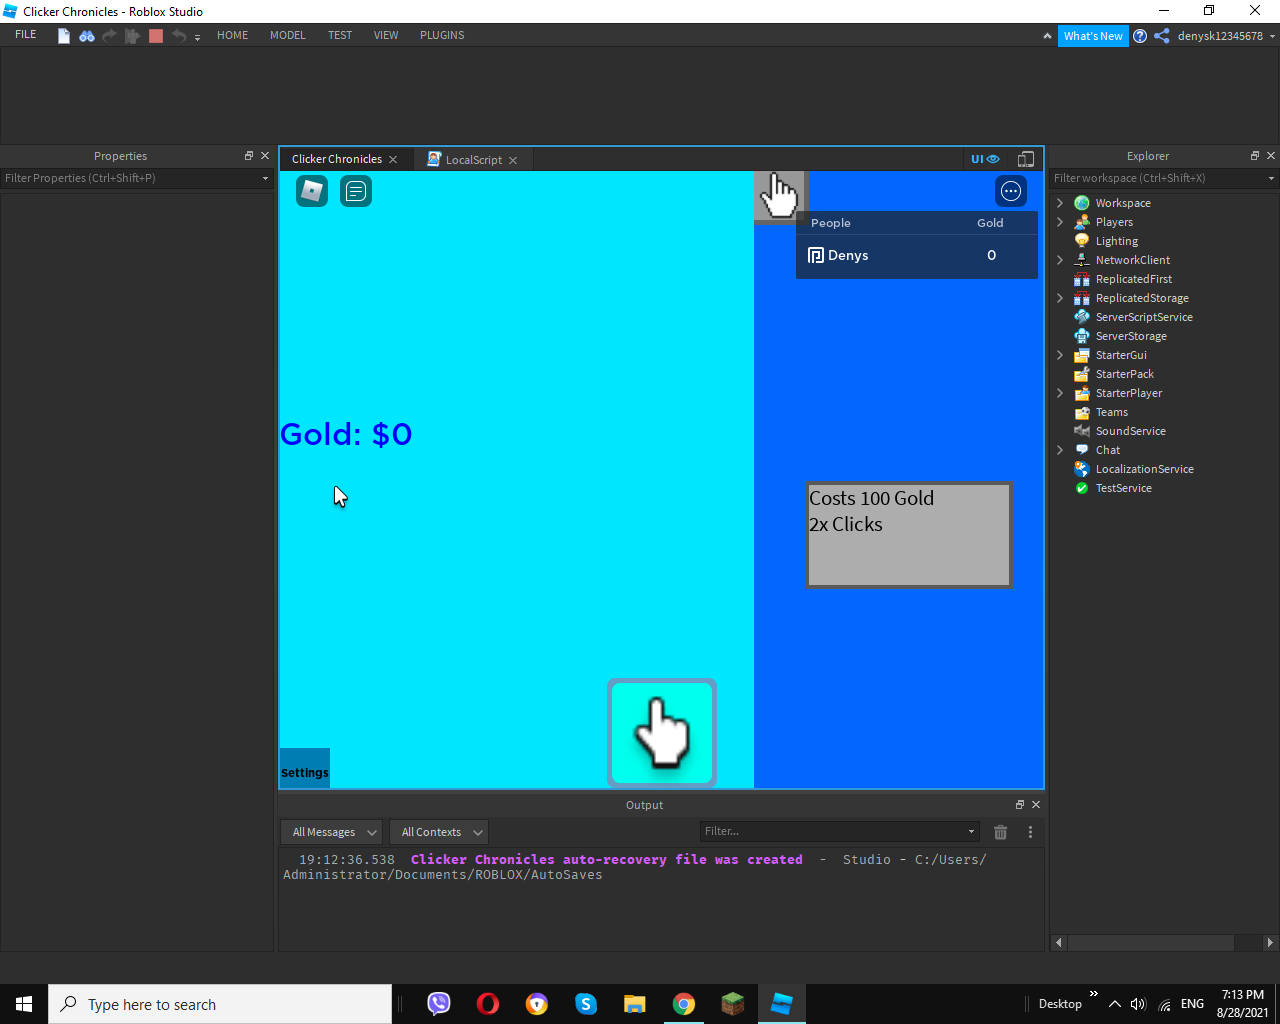Open Opera browser from the taskbar
This screenshot has height=1024, width=1280.
pos(488,1004)
